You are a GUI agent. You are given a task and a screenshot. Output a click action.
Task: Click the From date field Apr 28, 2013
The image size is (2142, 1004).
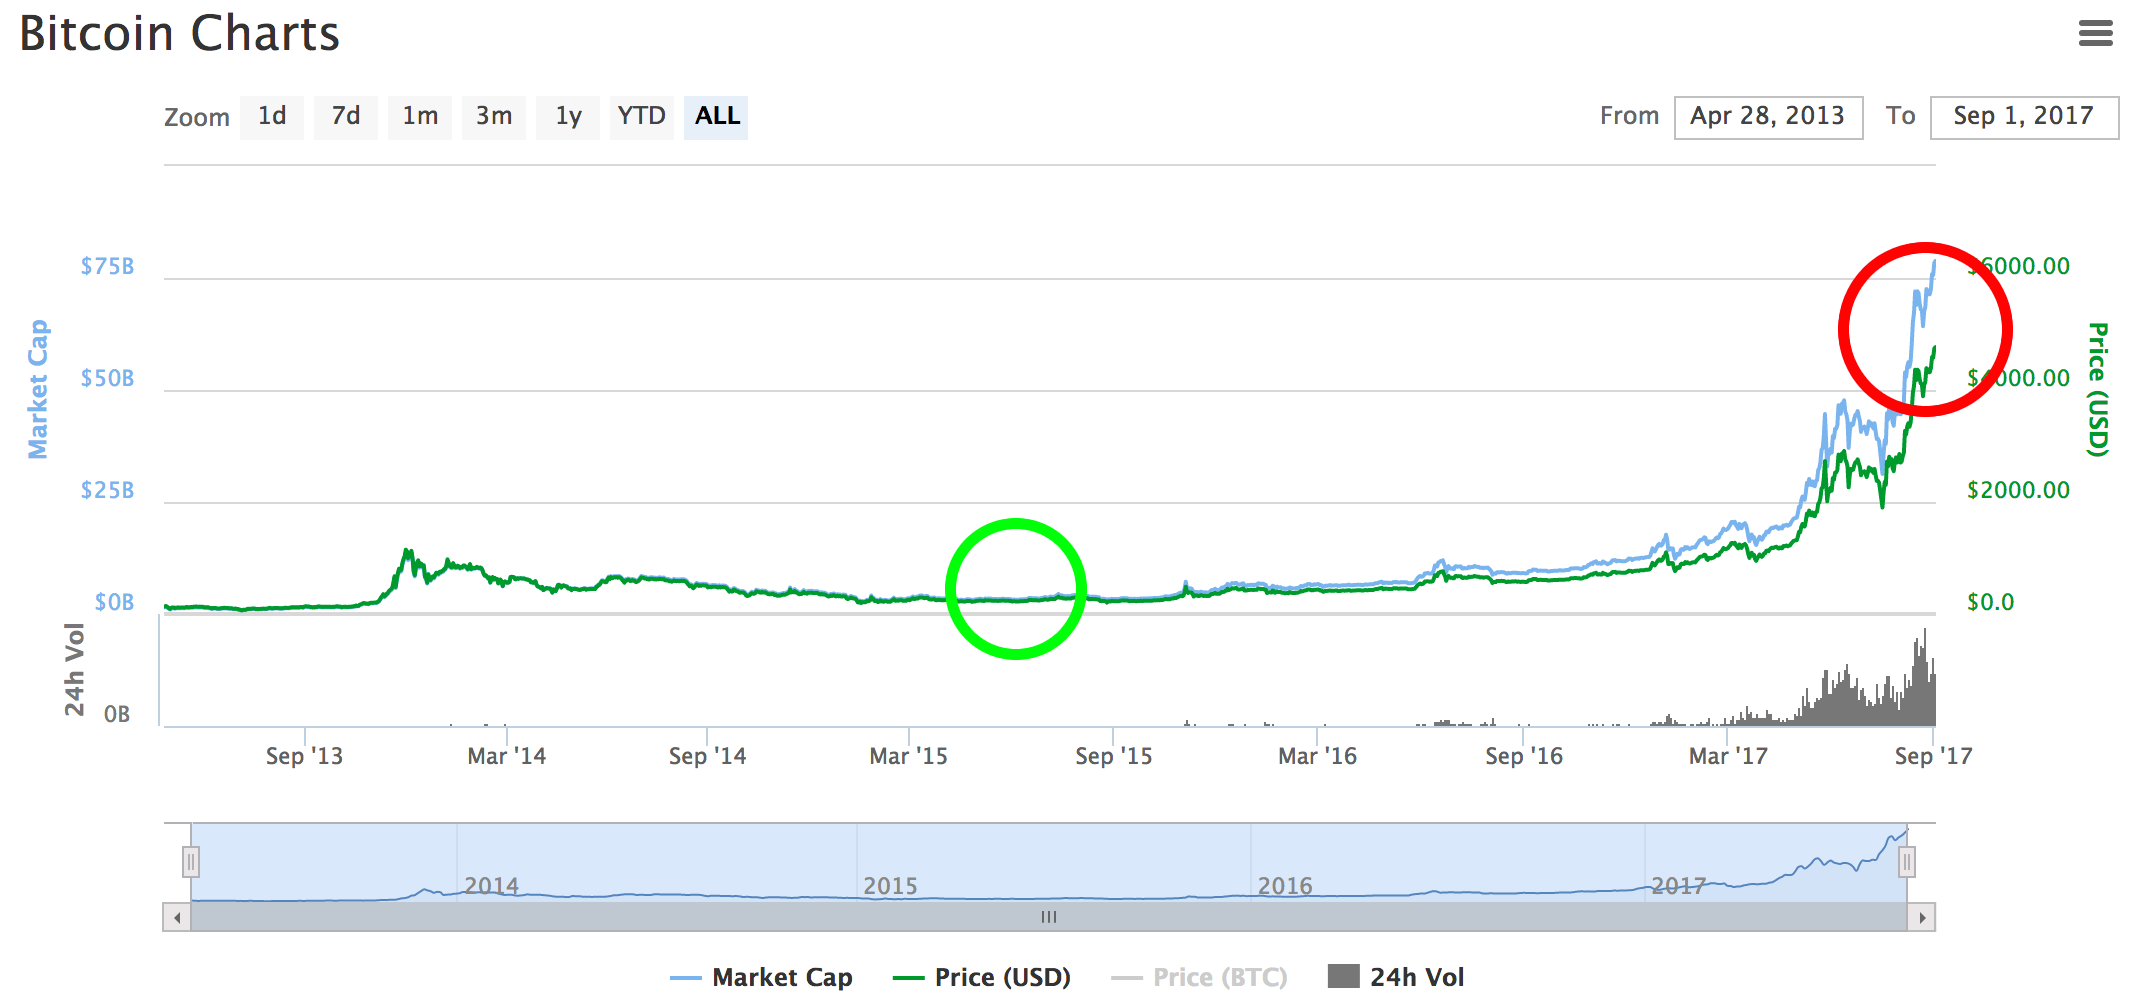(1768, 117)
